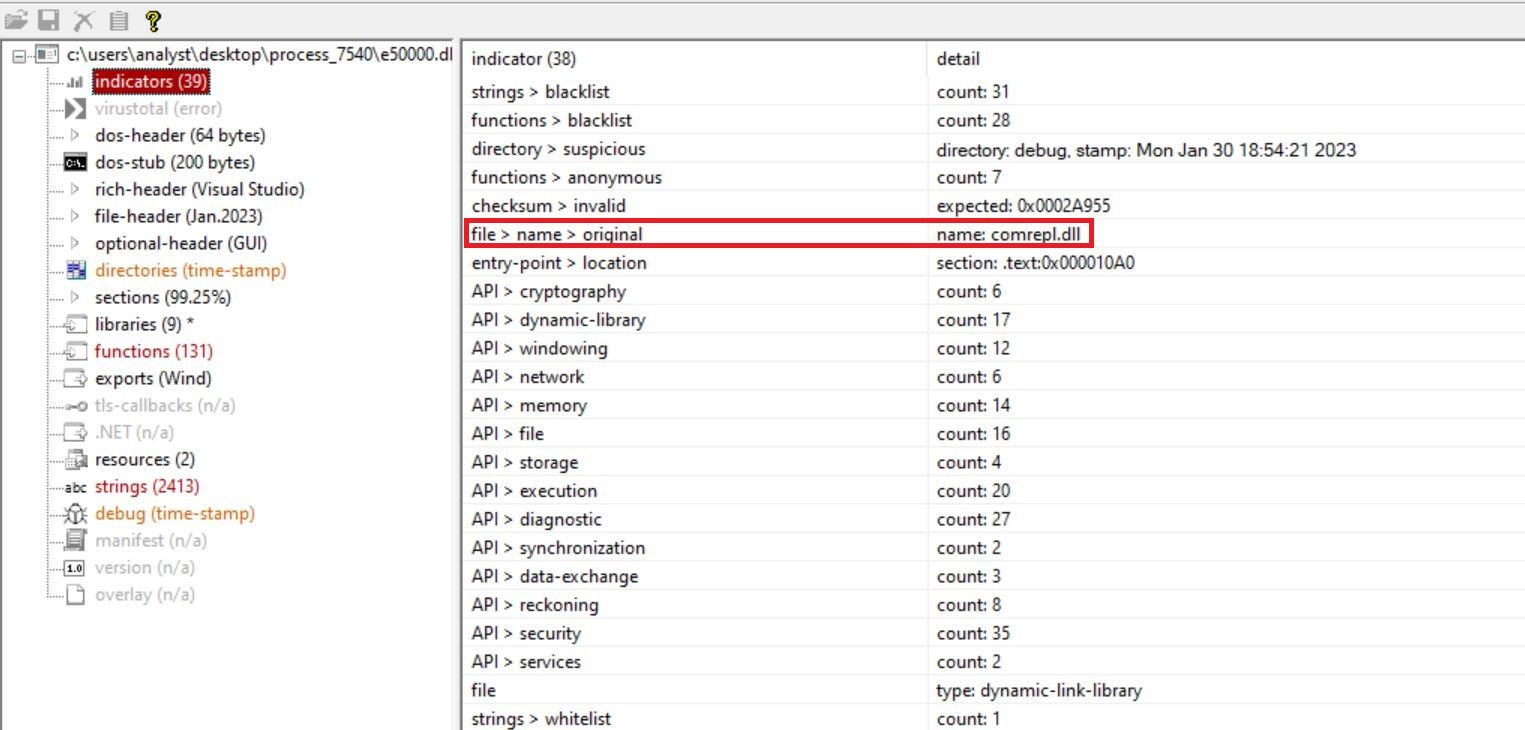1525x730 pixels.
Task: Click the debug bug icon
Action: coord(75,514)
